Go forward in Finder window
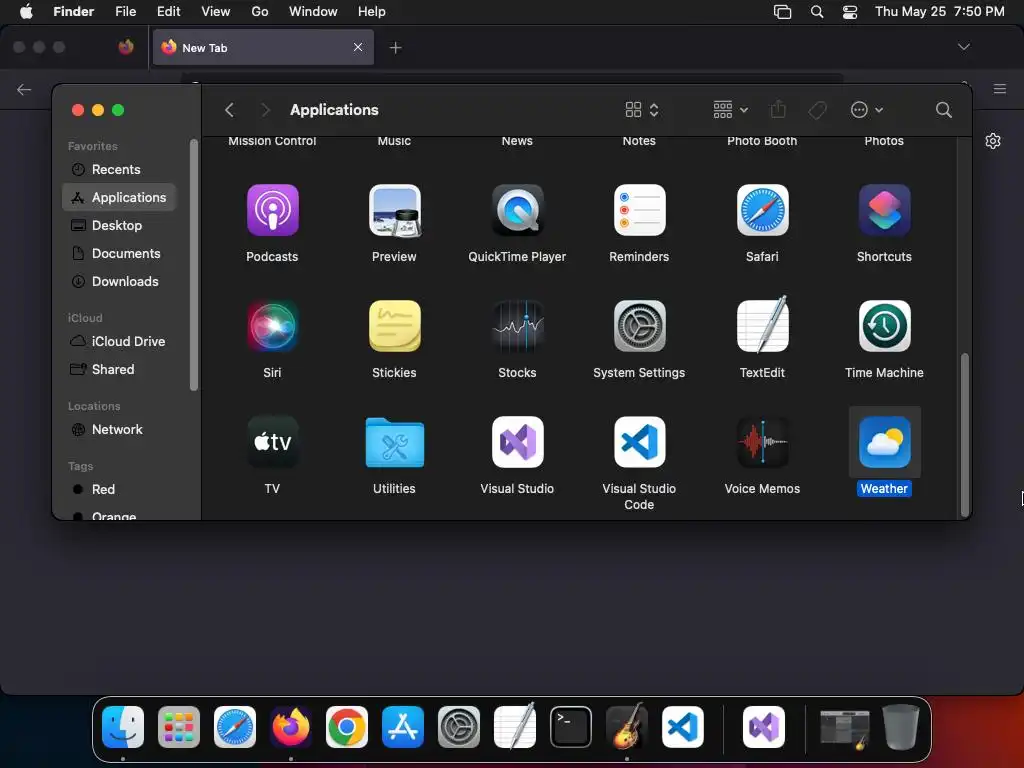The image size is (1024, 768). pyautogui.click(x=265, y=110)
